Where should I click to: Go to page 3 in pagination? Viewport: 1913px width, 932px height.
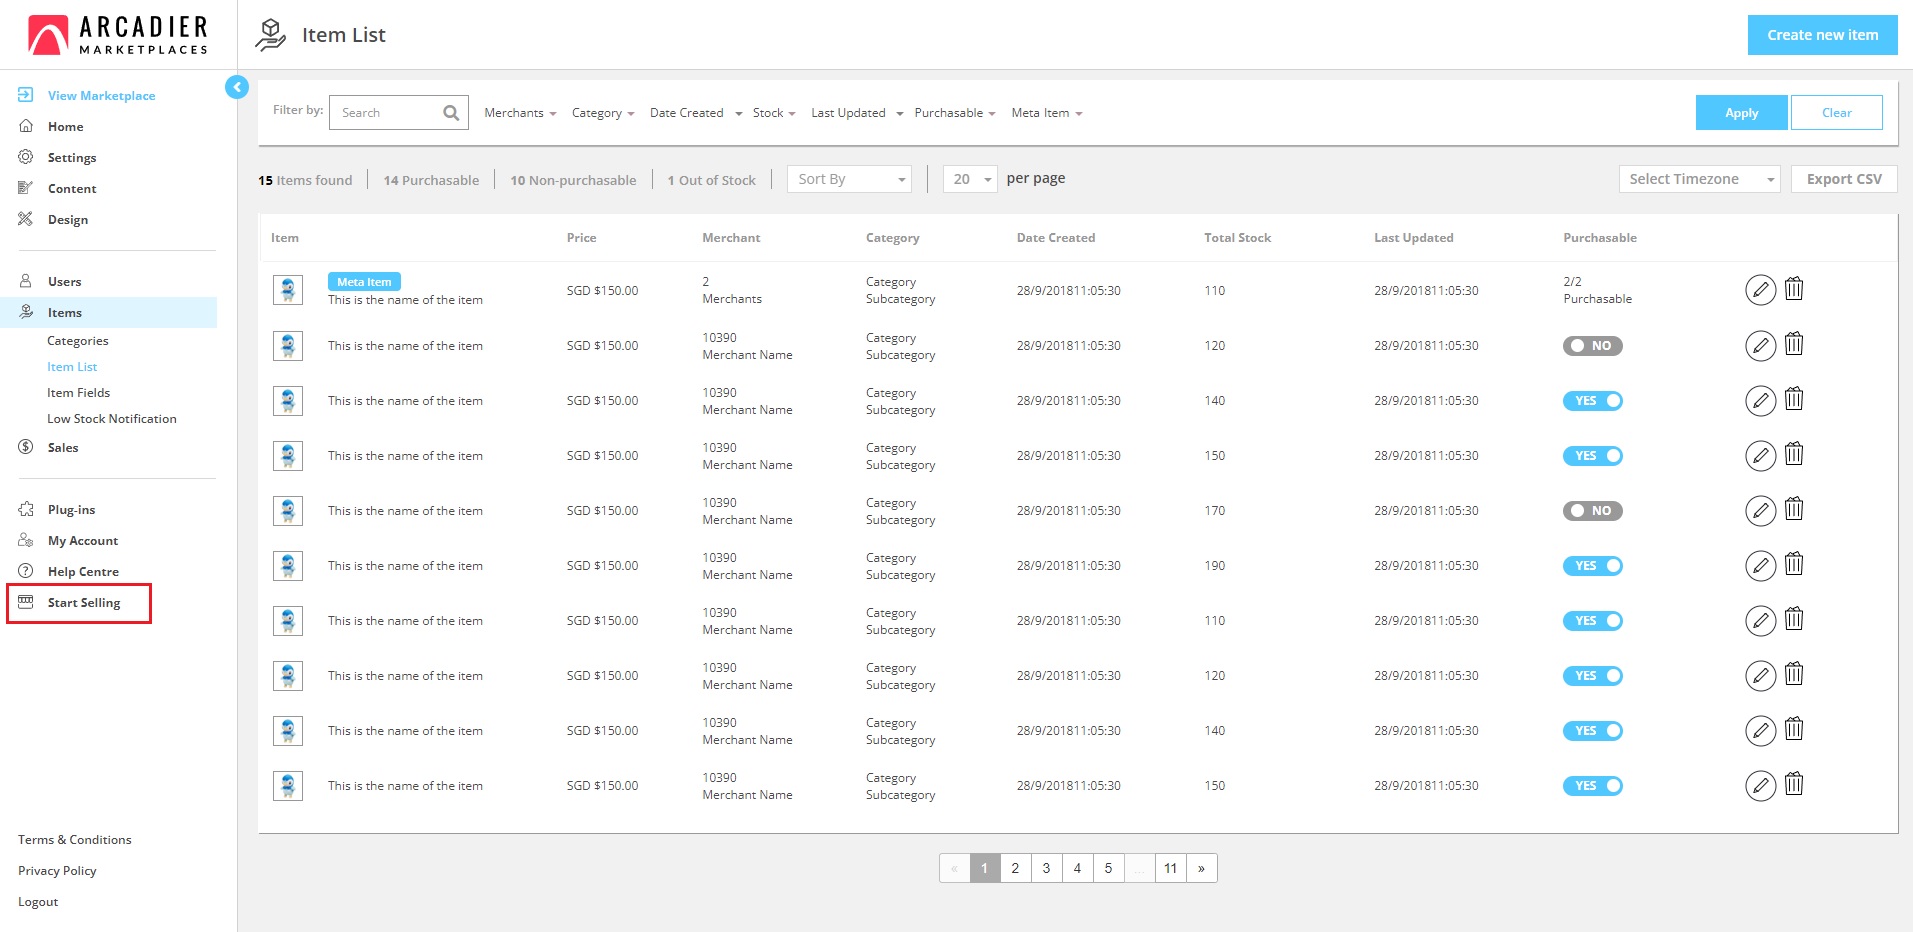(1046, 868)
